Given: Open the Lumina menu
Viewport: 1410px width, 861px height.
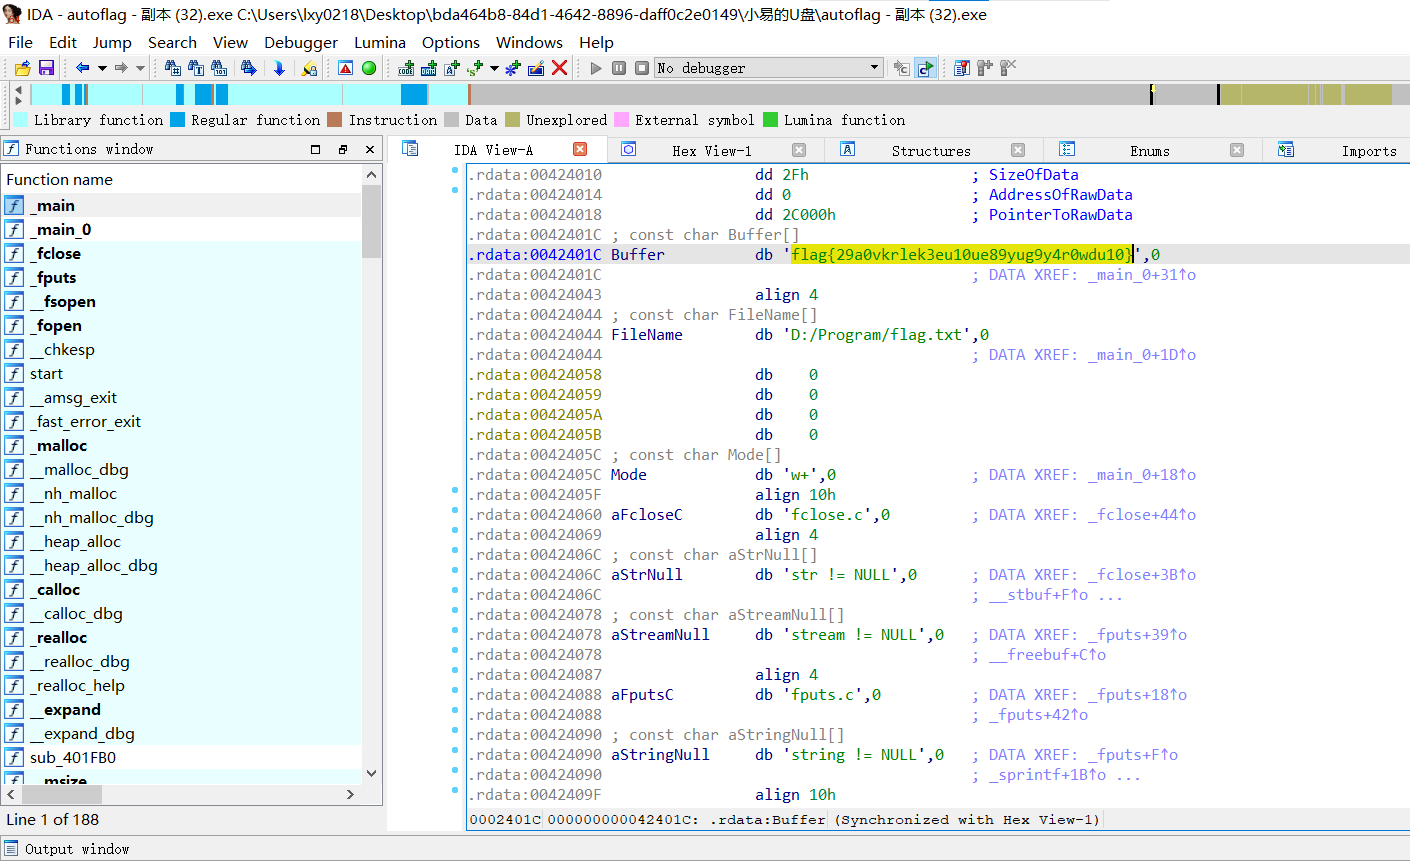Looking at the screenshot, I should (380, 42).
